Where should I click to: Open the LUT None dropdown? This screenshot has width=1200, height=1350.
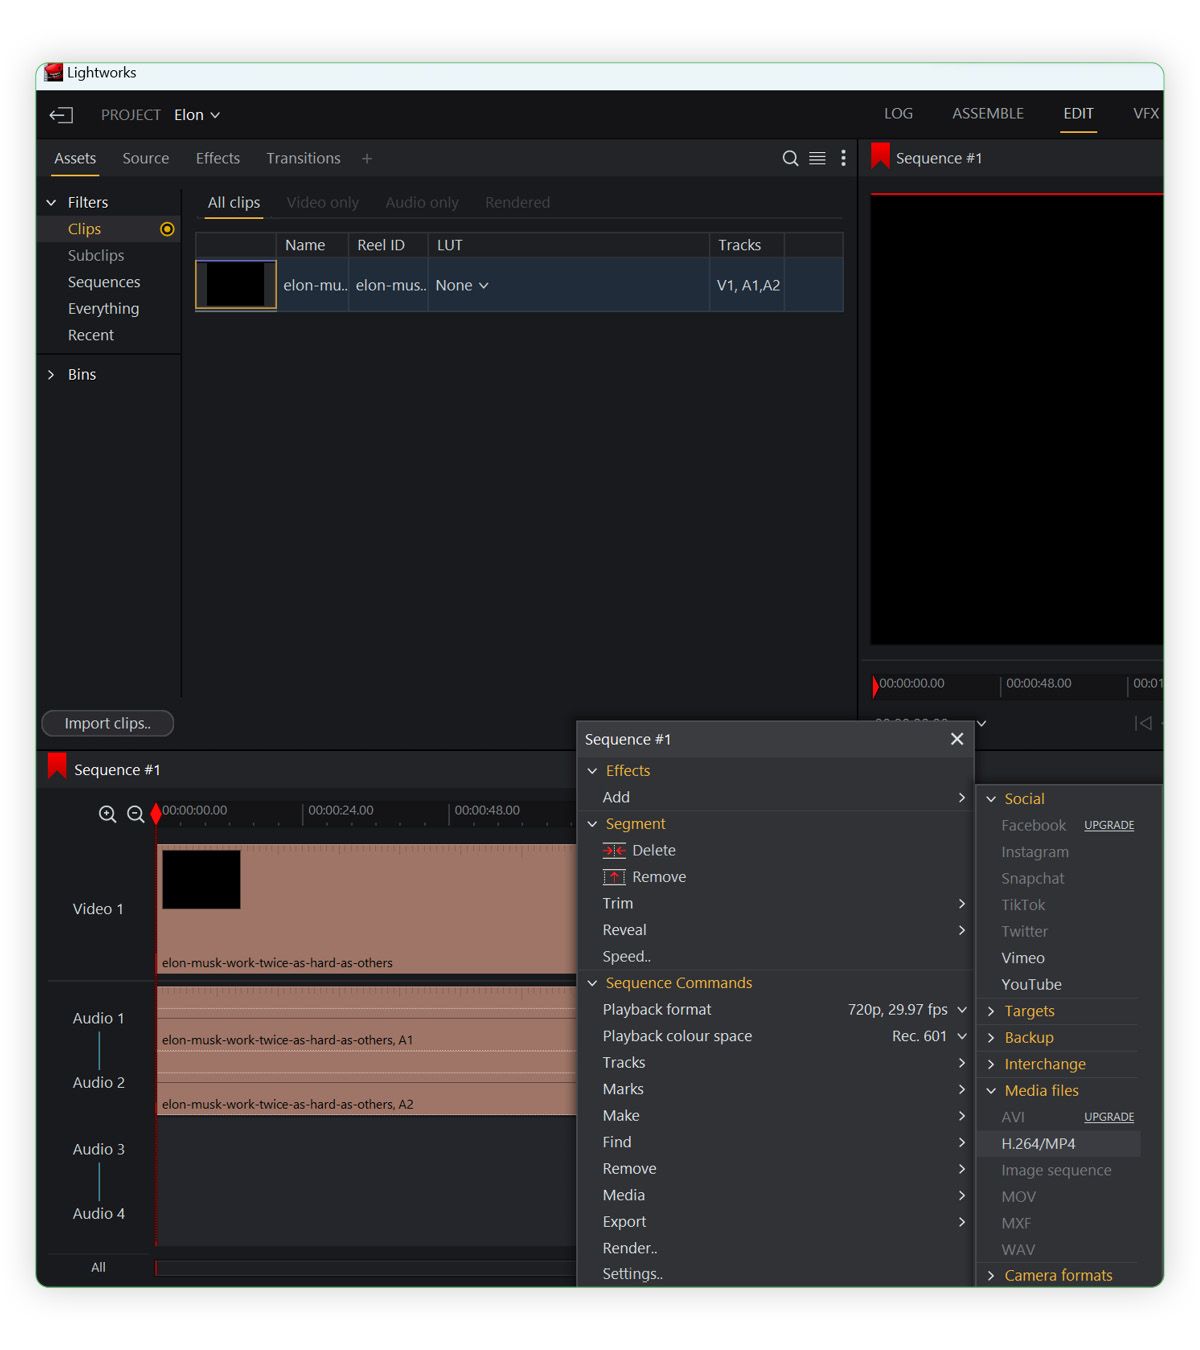point(462,285)
